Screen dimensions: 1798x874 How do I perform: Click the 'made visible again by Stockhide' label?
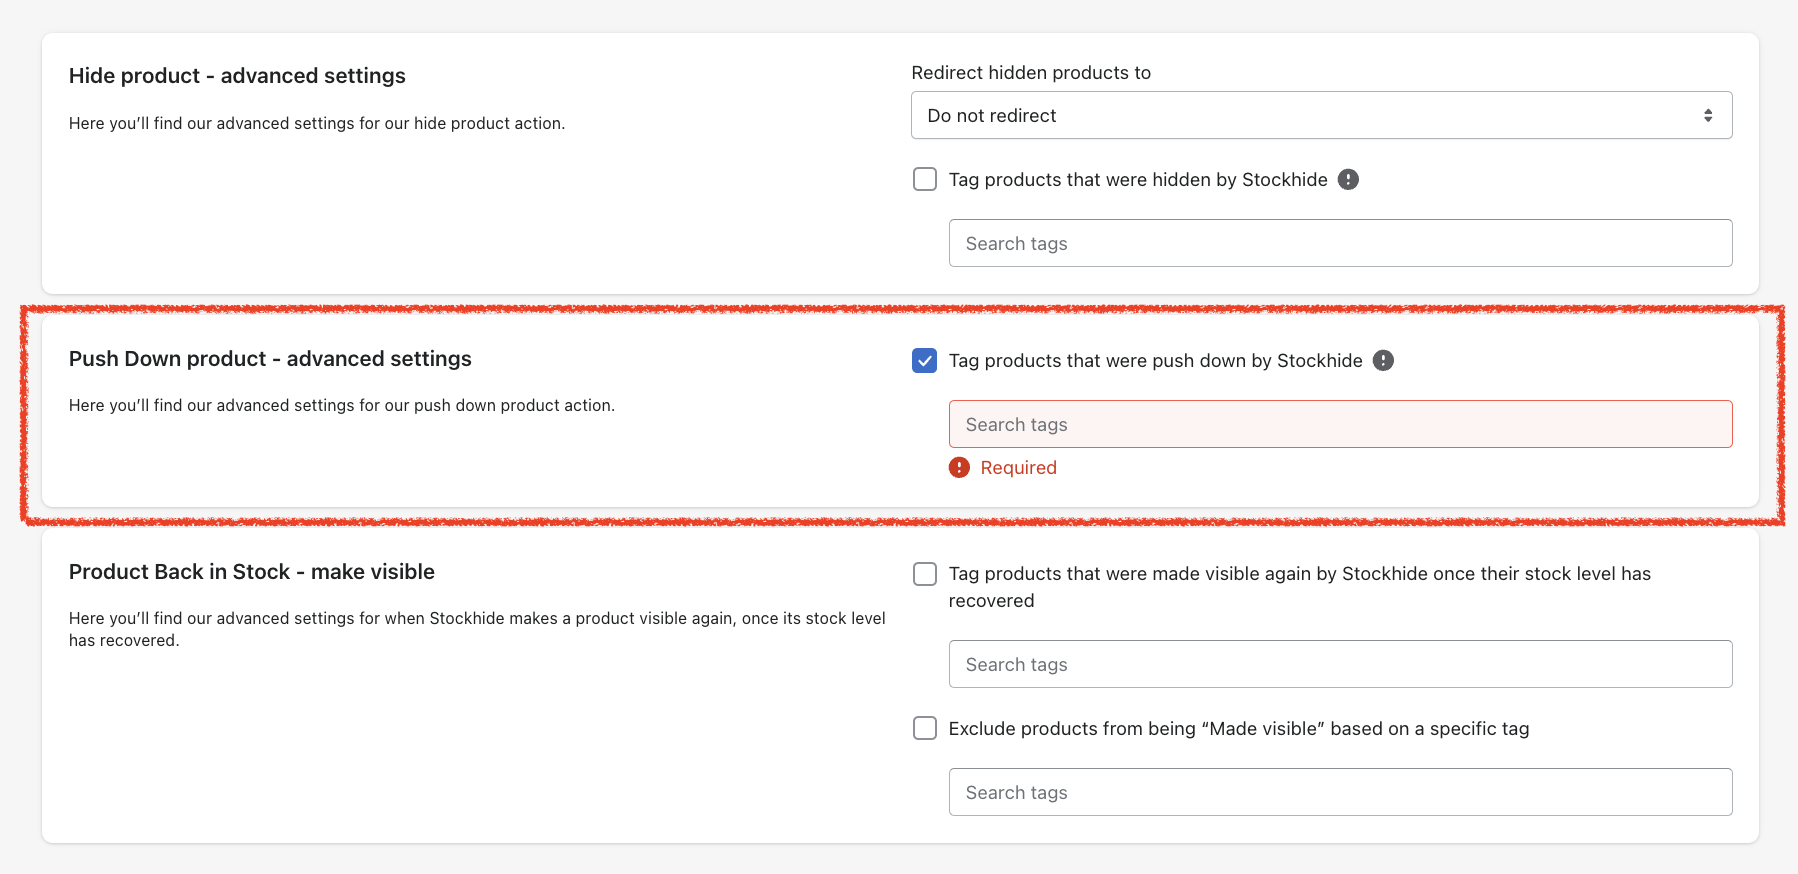1299,574
